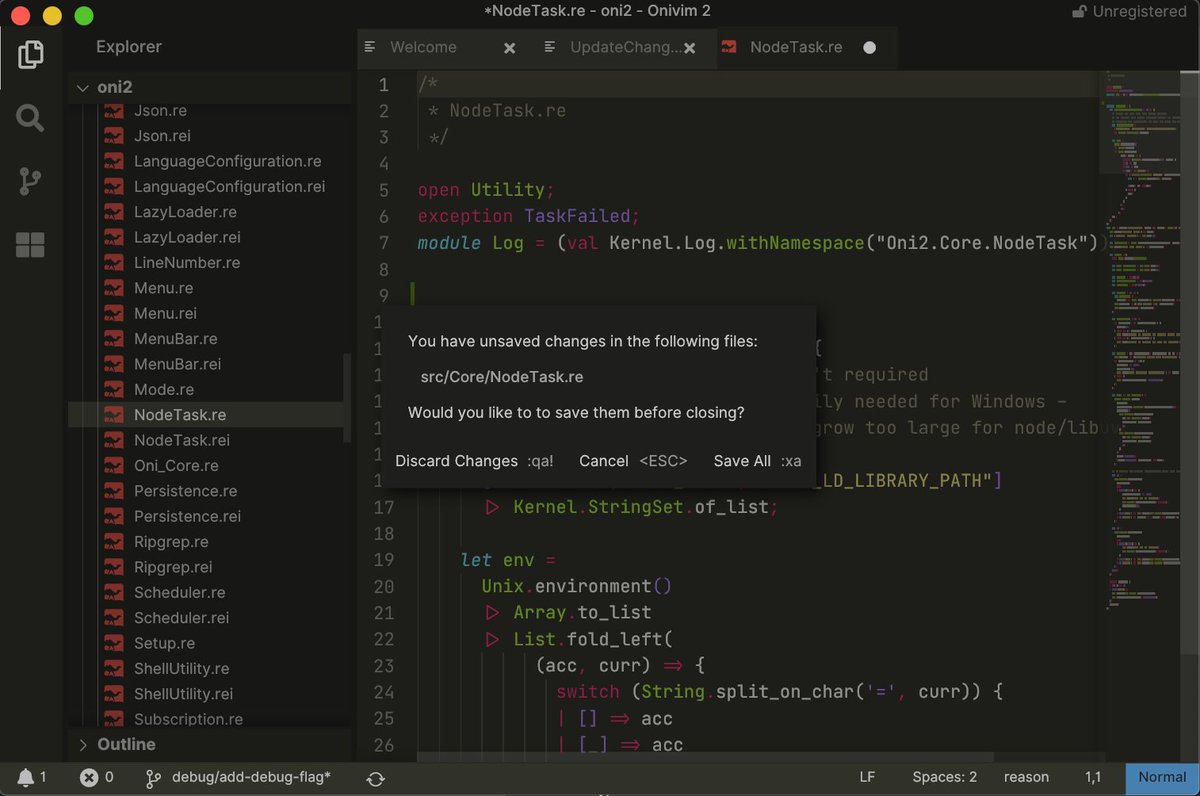
Task: Click Spaces: 2 indentation setting
Action: (944, 777)
